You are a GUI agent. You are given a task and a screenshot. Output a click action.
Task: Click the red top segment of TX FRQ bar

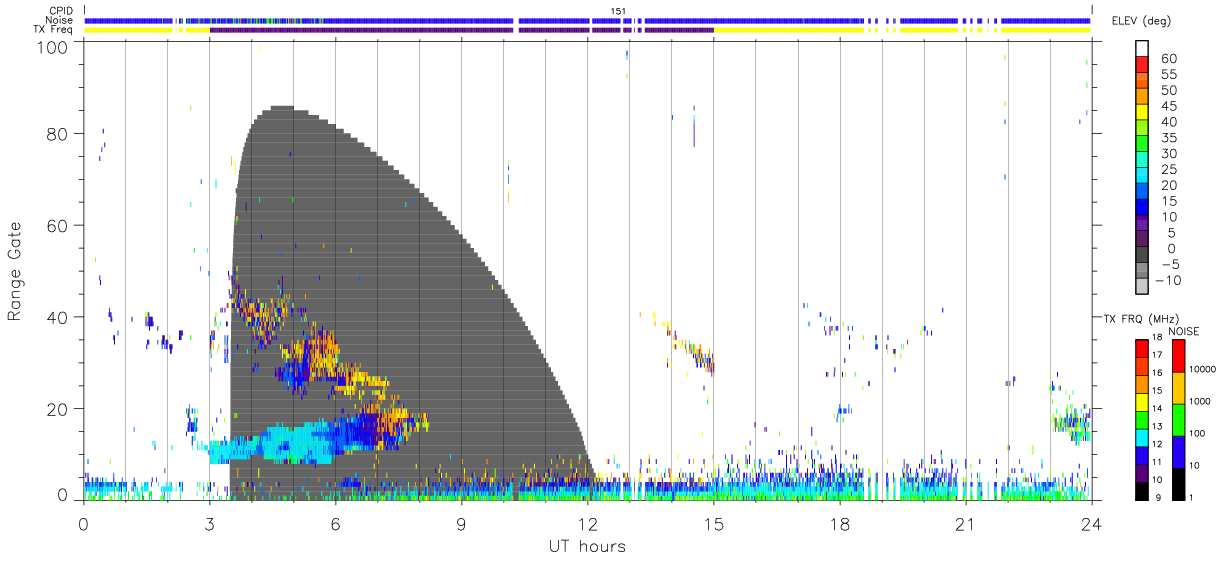point(1142,348)
